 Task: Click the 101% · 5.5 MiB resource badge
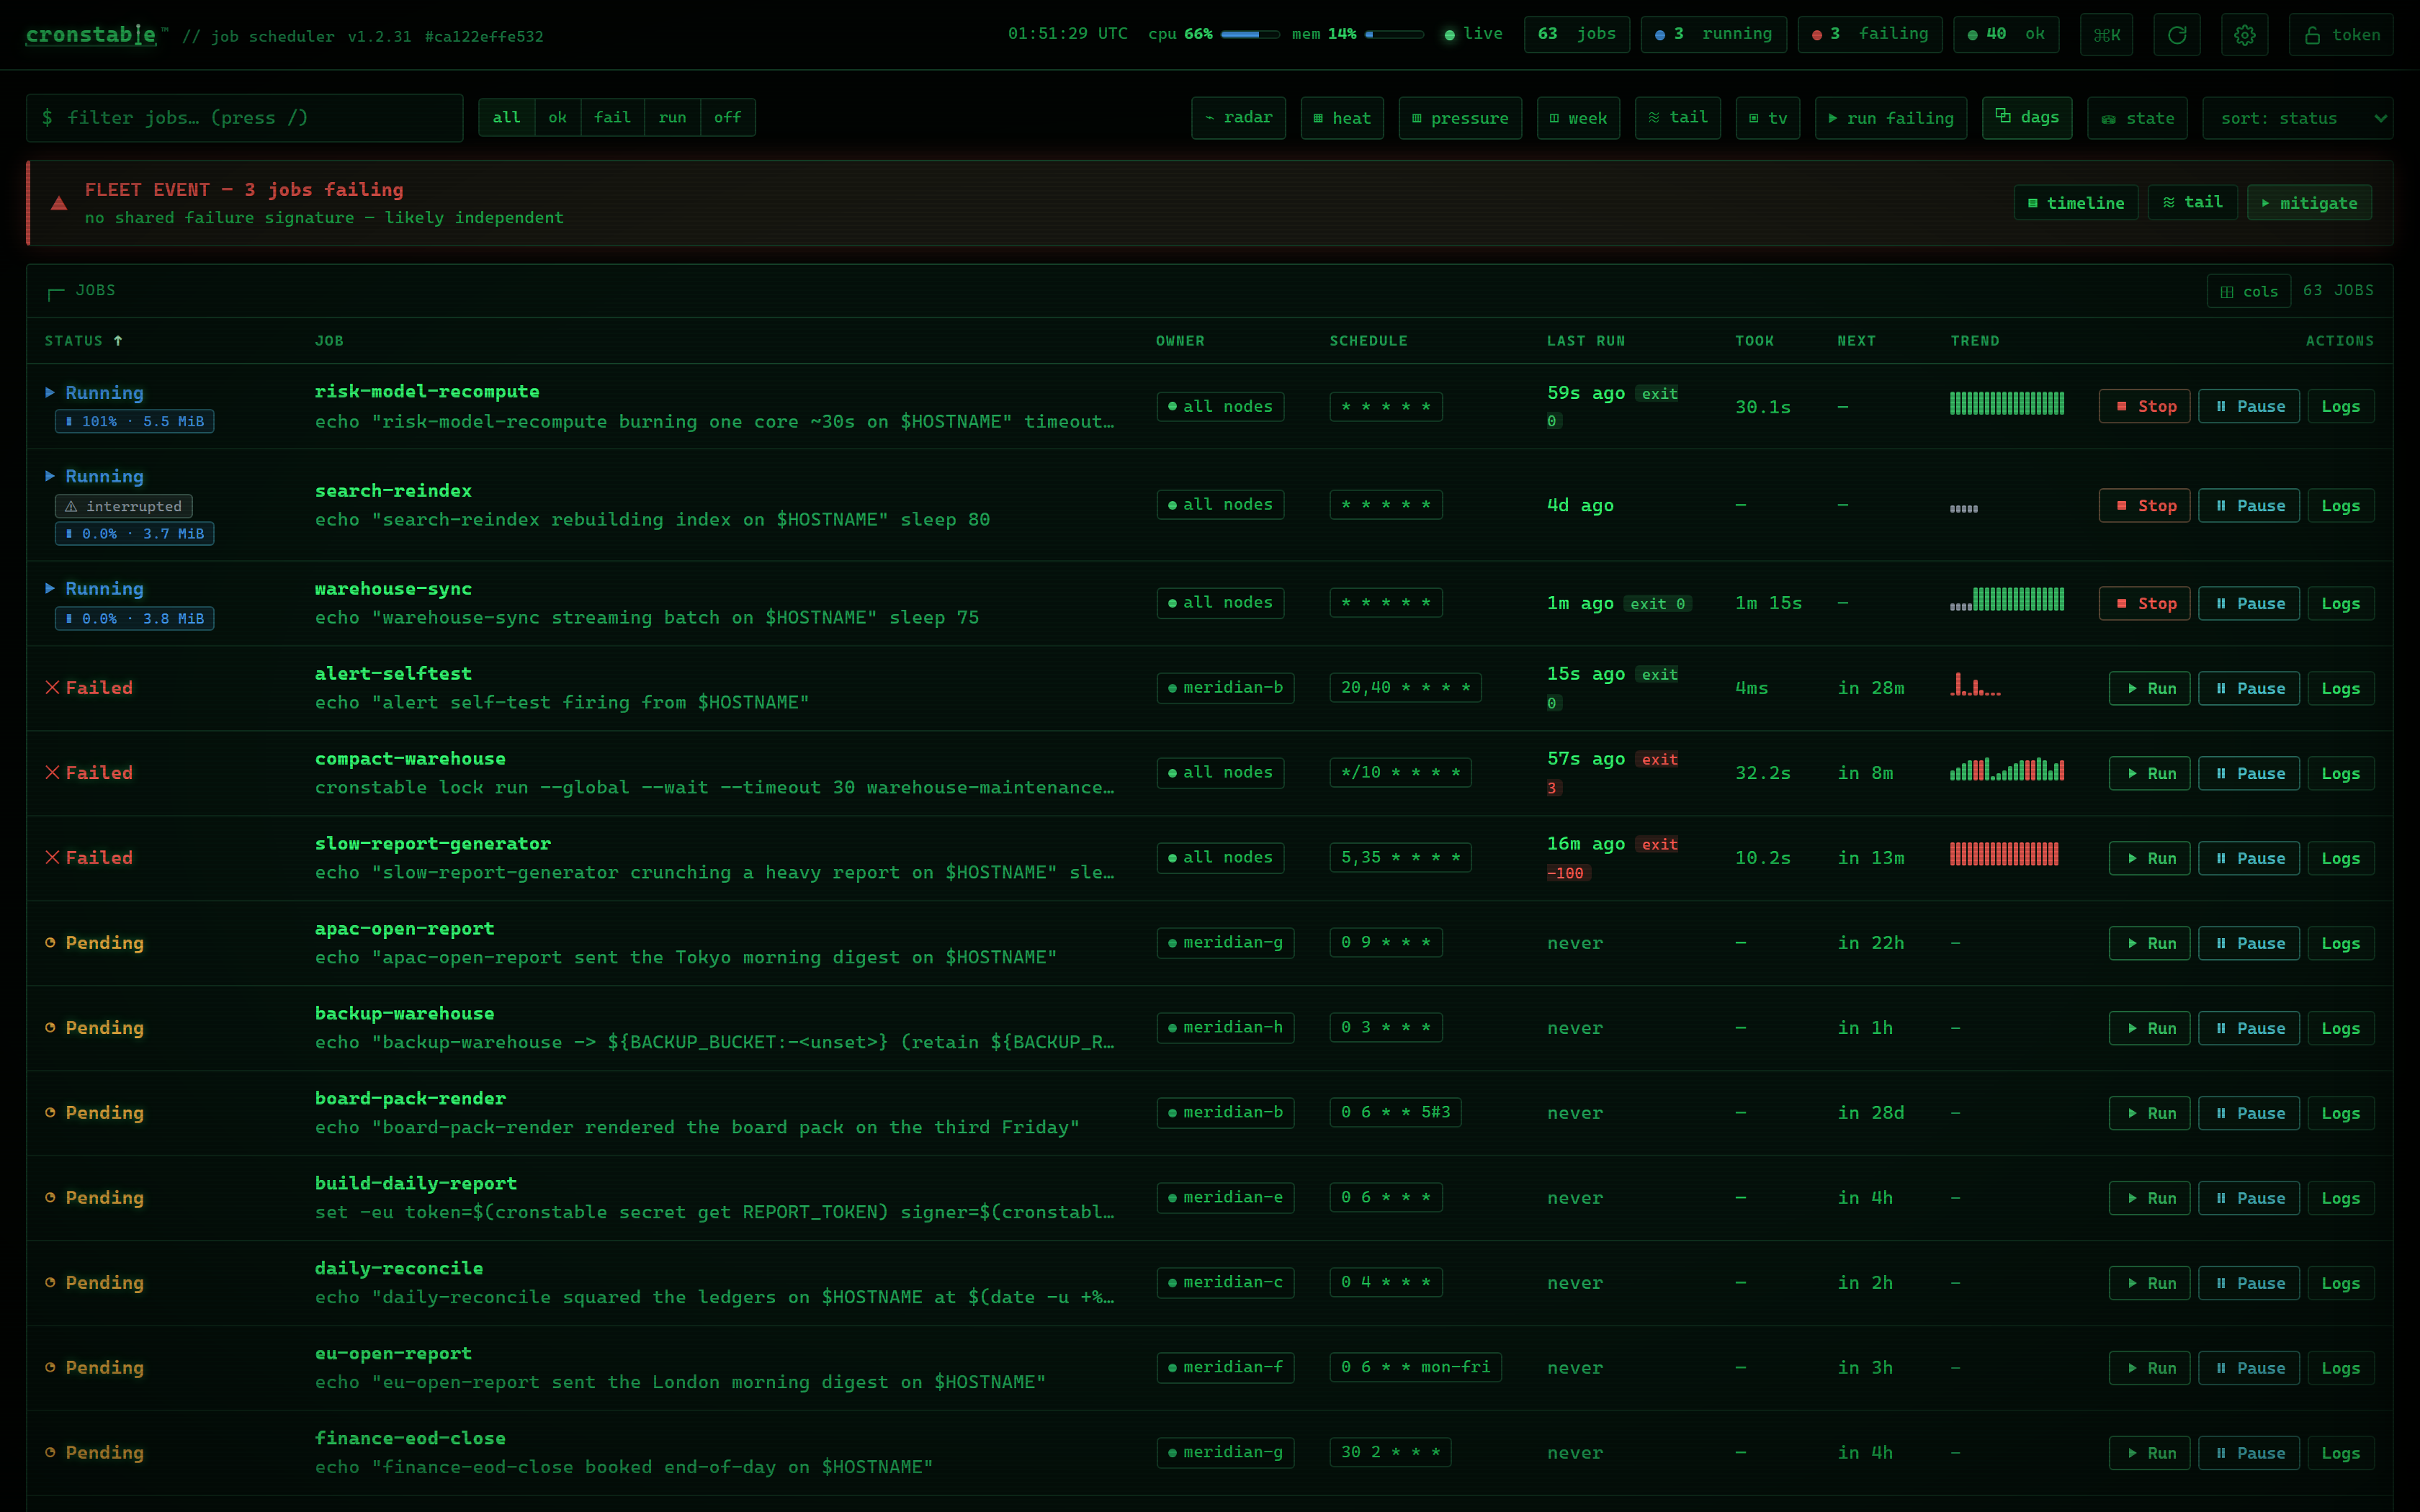click(134, 422)
